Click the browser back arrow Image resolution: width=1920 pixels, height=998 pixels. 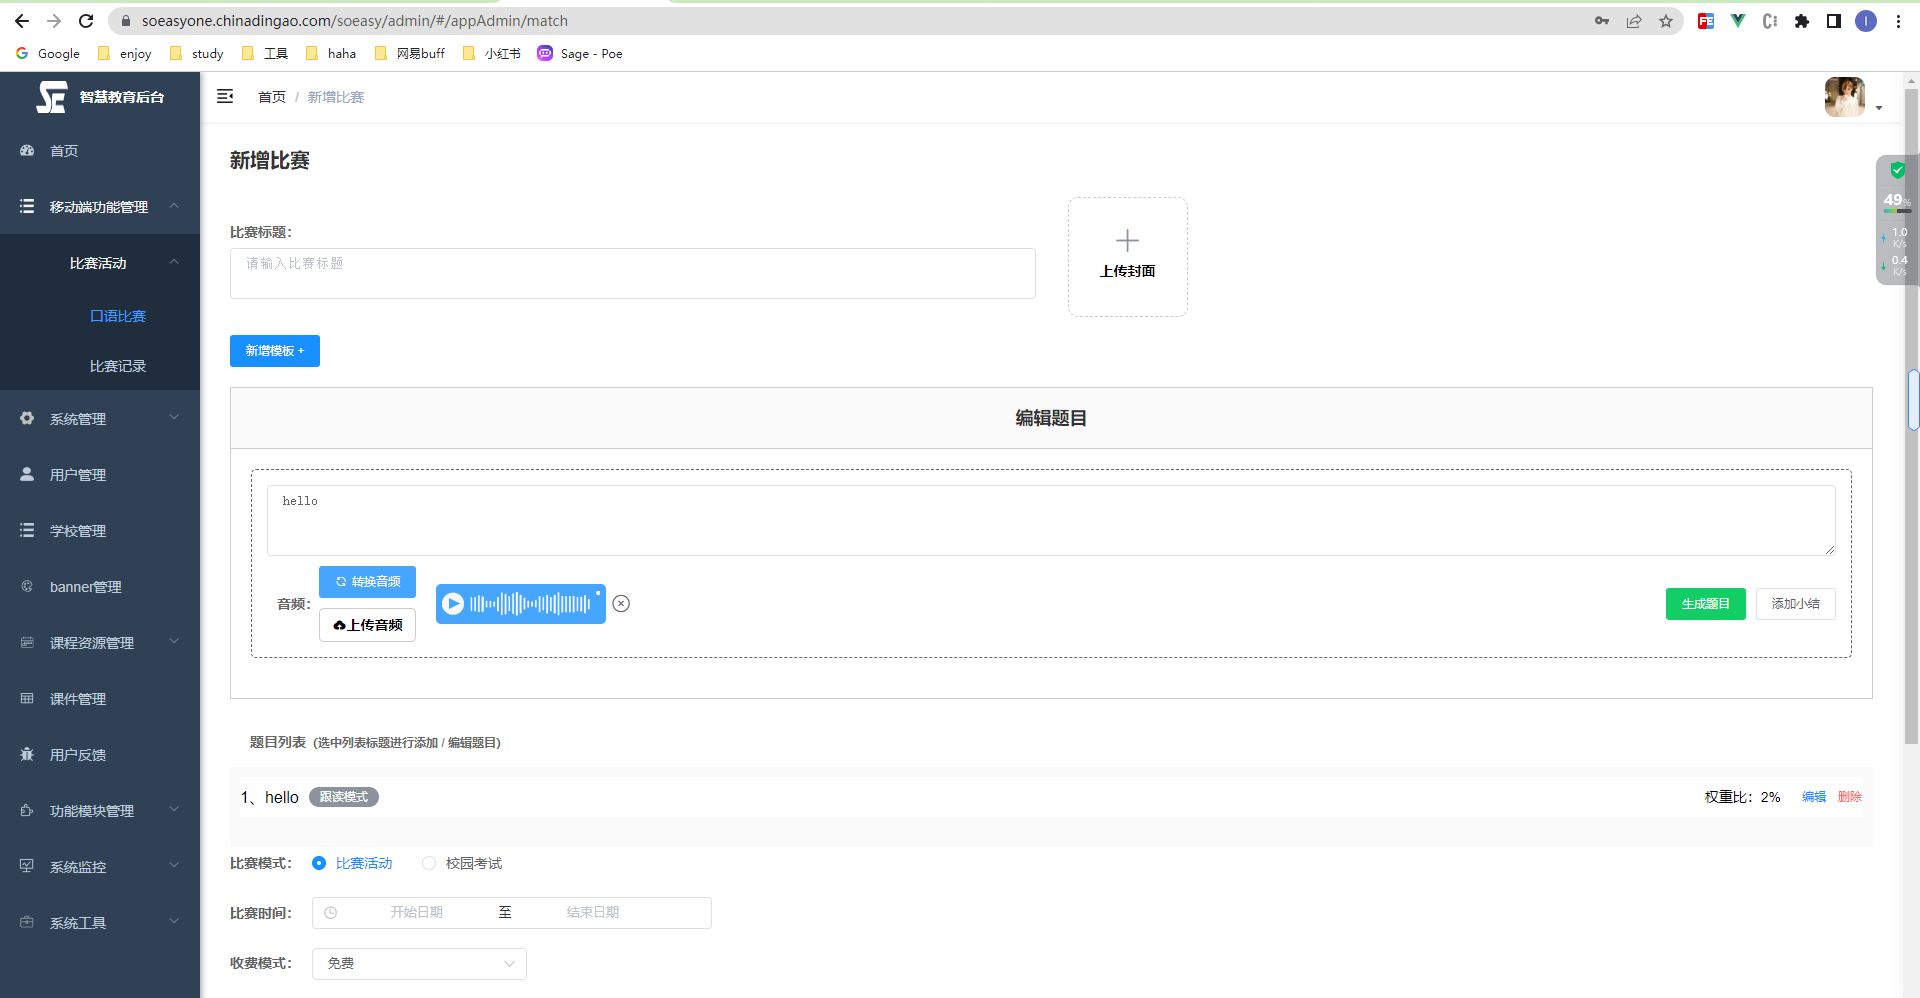tap(22, 21)
